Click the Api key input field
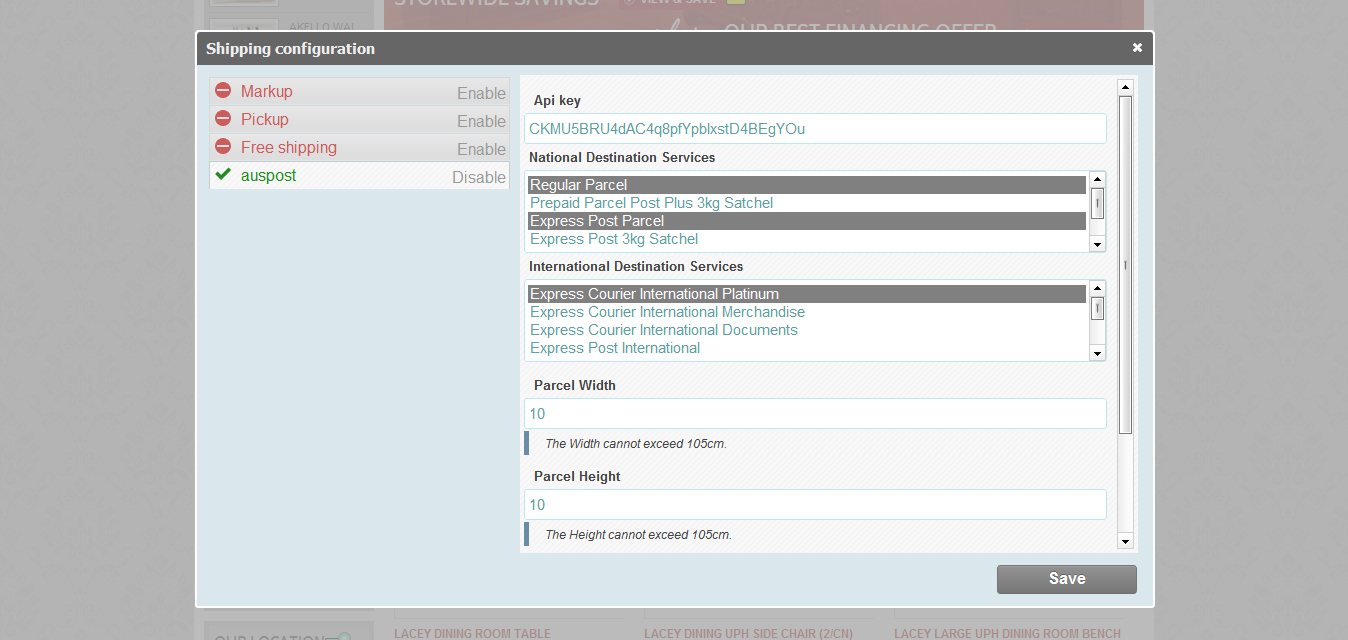Screen dimensions: 1348x640 pos(815,129)
